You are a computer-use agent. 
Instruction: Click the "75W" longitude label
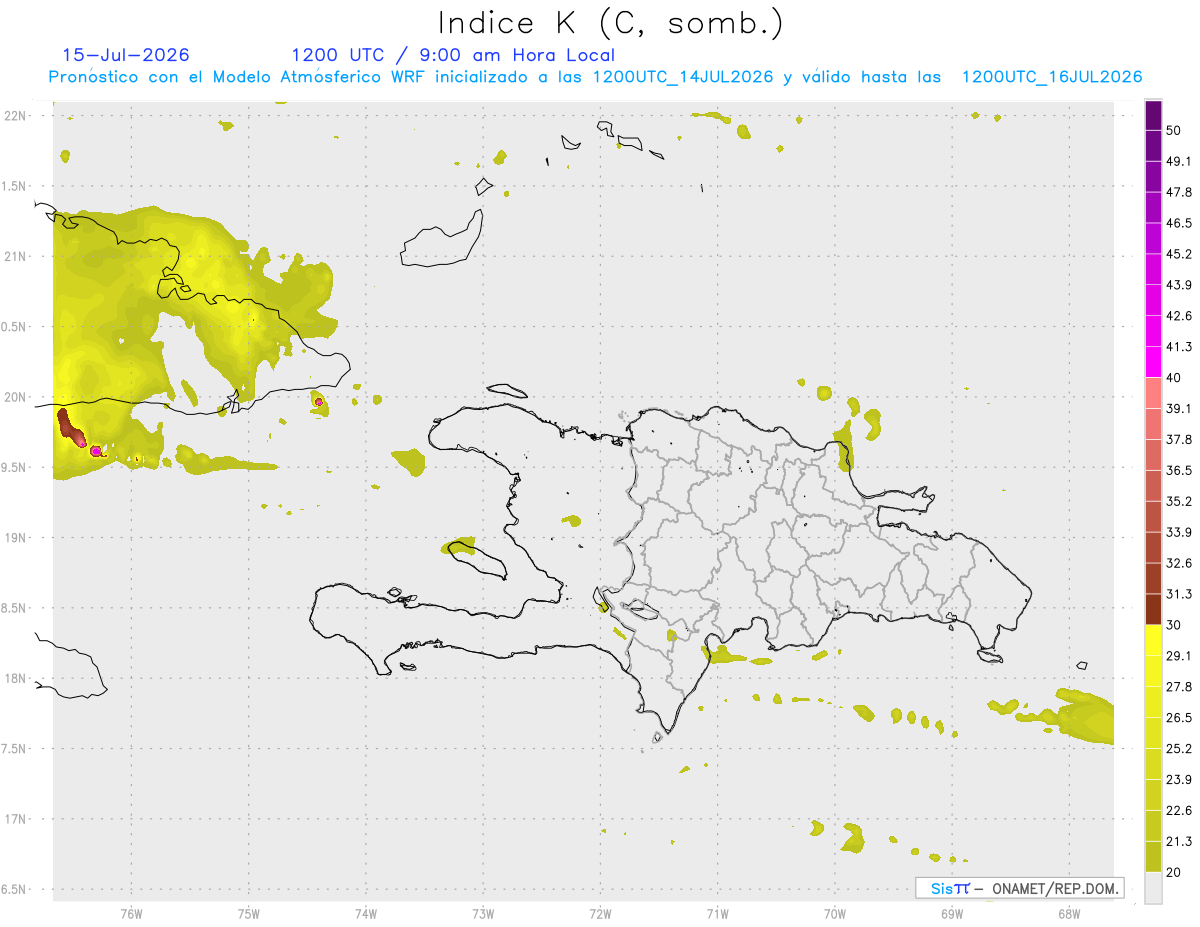click(248, 914)
